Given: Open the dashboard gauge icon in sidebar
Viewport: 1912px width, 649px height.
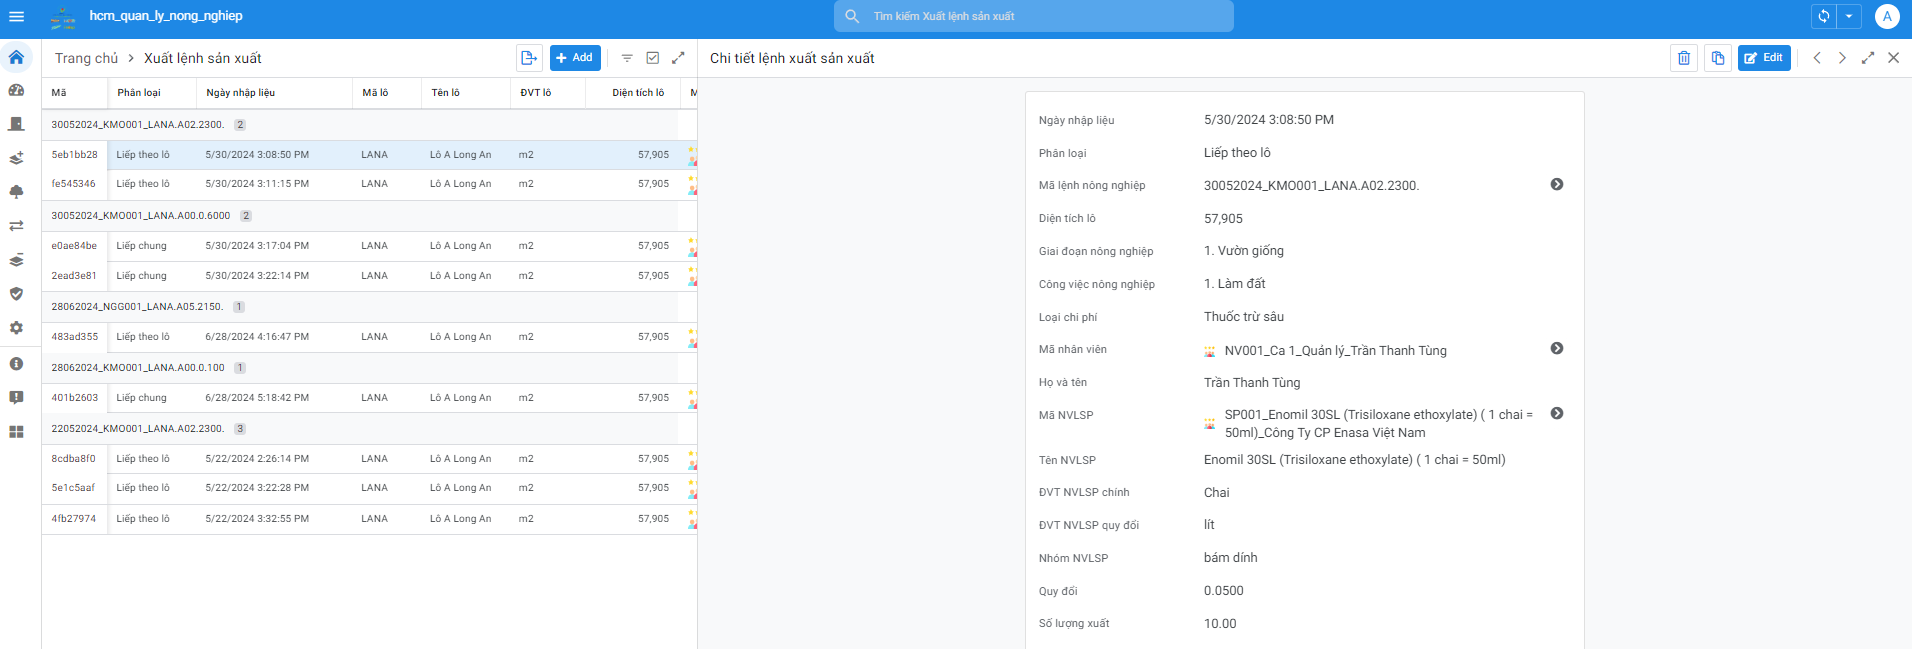Looking at the screenshot, I should coord(16,90).
